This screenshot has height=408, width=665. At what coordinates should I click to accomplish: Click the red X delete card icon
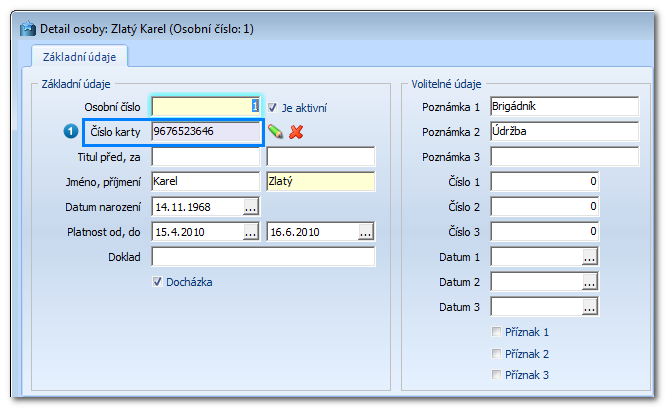(296, 131)
